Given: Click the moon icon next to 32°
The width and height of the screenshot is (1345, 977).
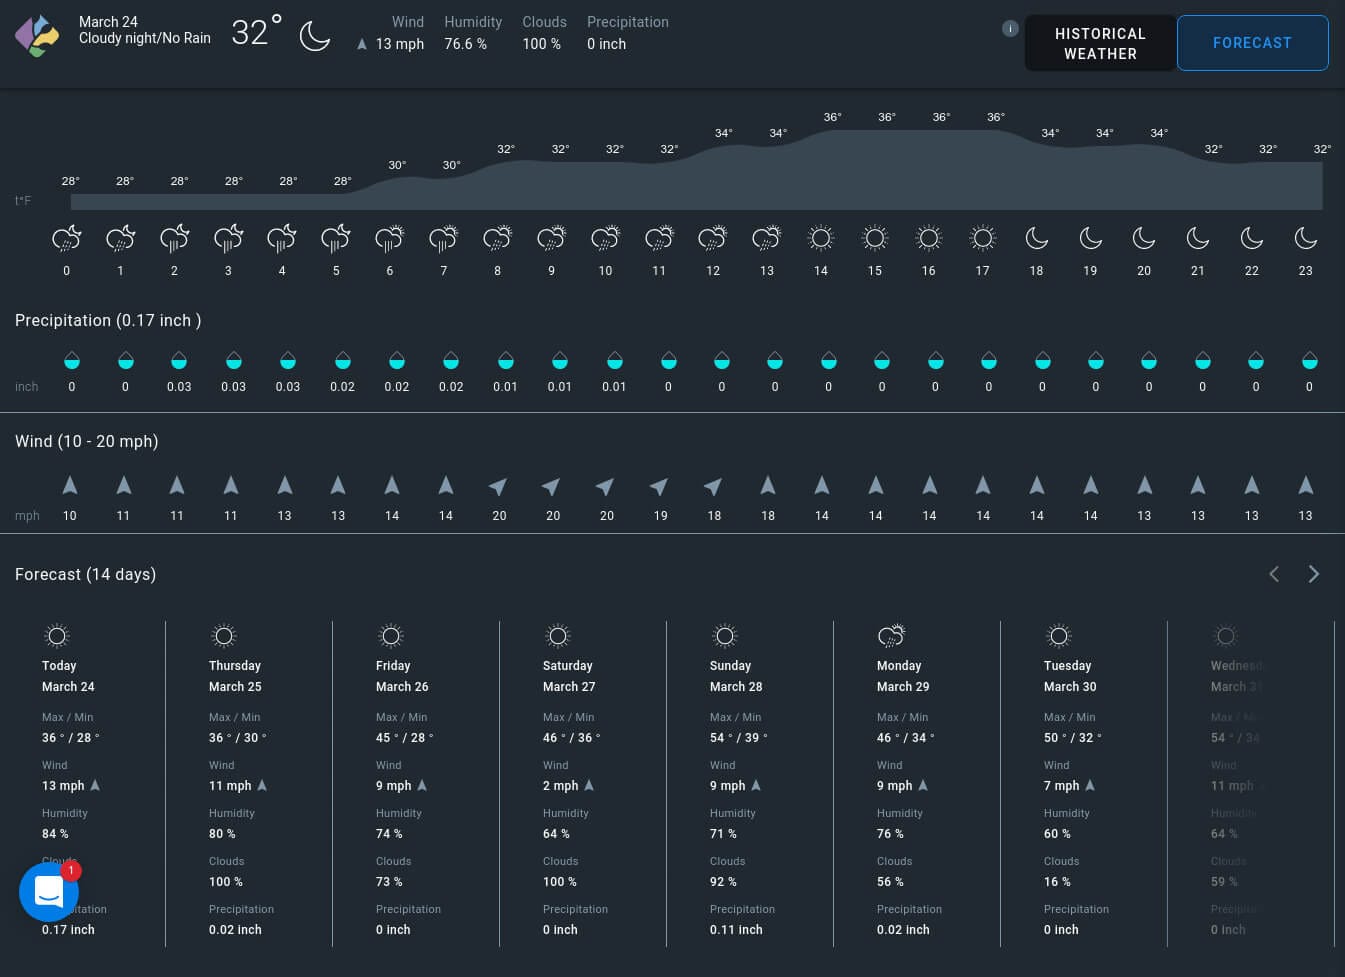Looking at the screenshot, I should pos(315,36).
